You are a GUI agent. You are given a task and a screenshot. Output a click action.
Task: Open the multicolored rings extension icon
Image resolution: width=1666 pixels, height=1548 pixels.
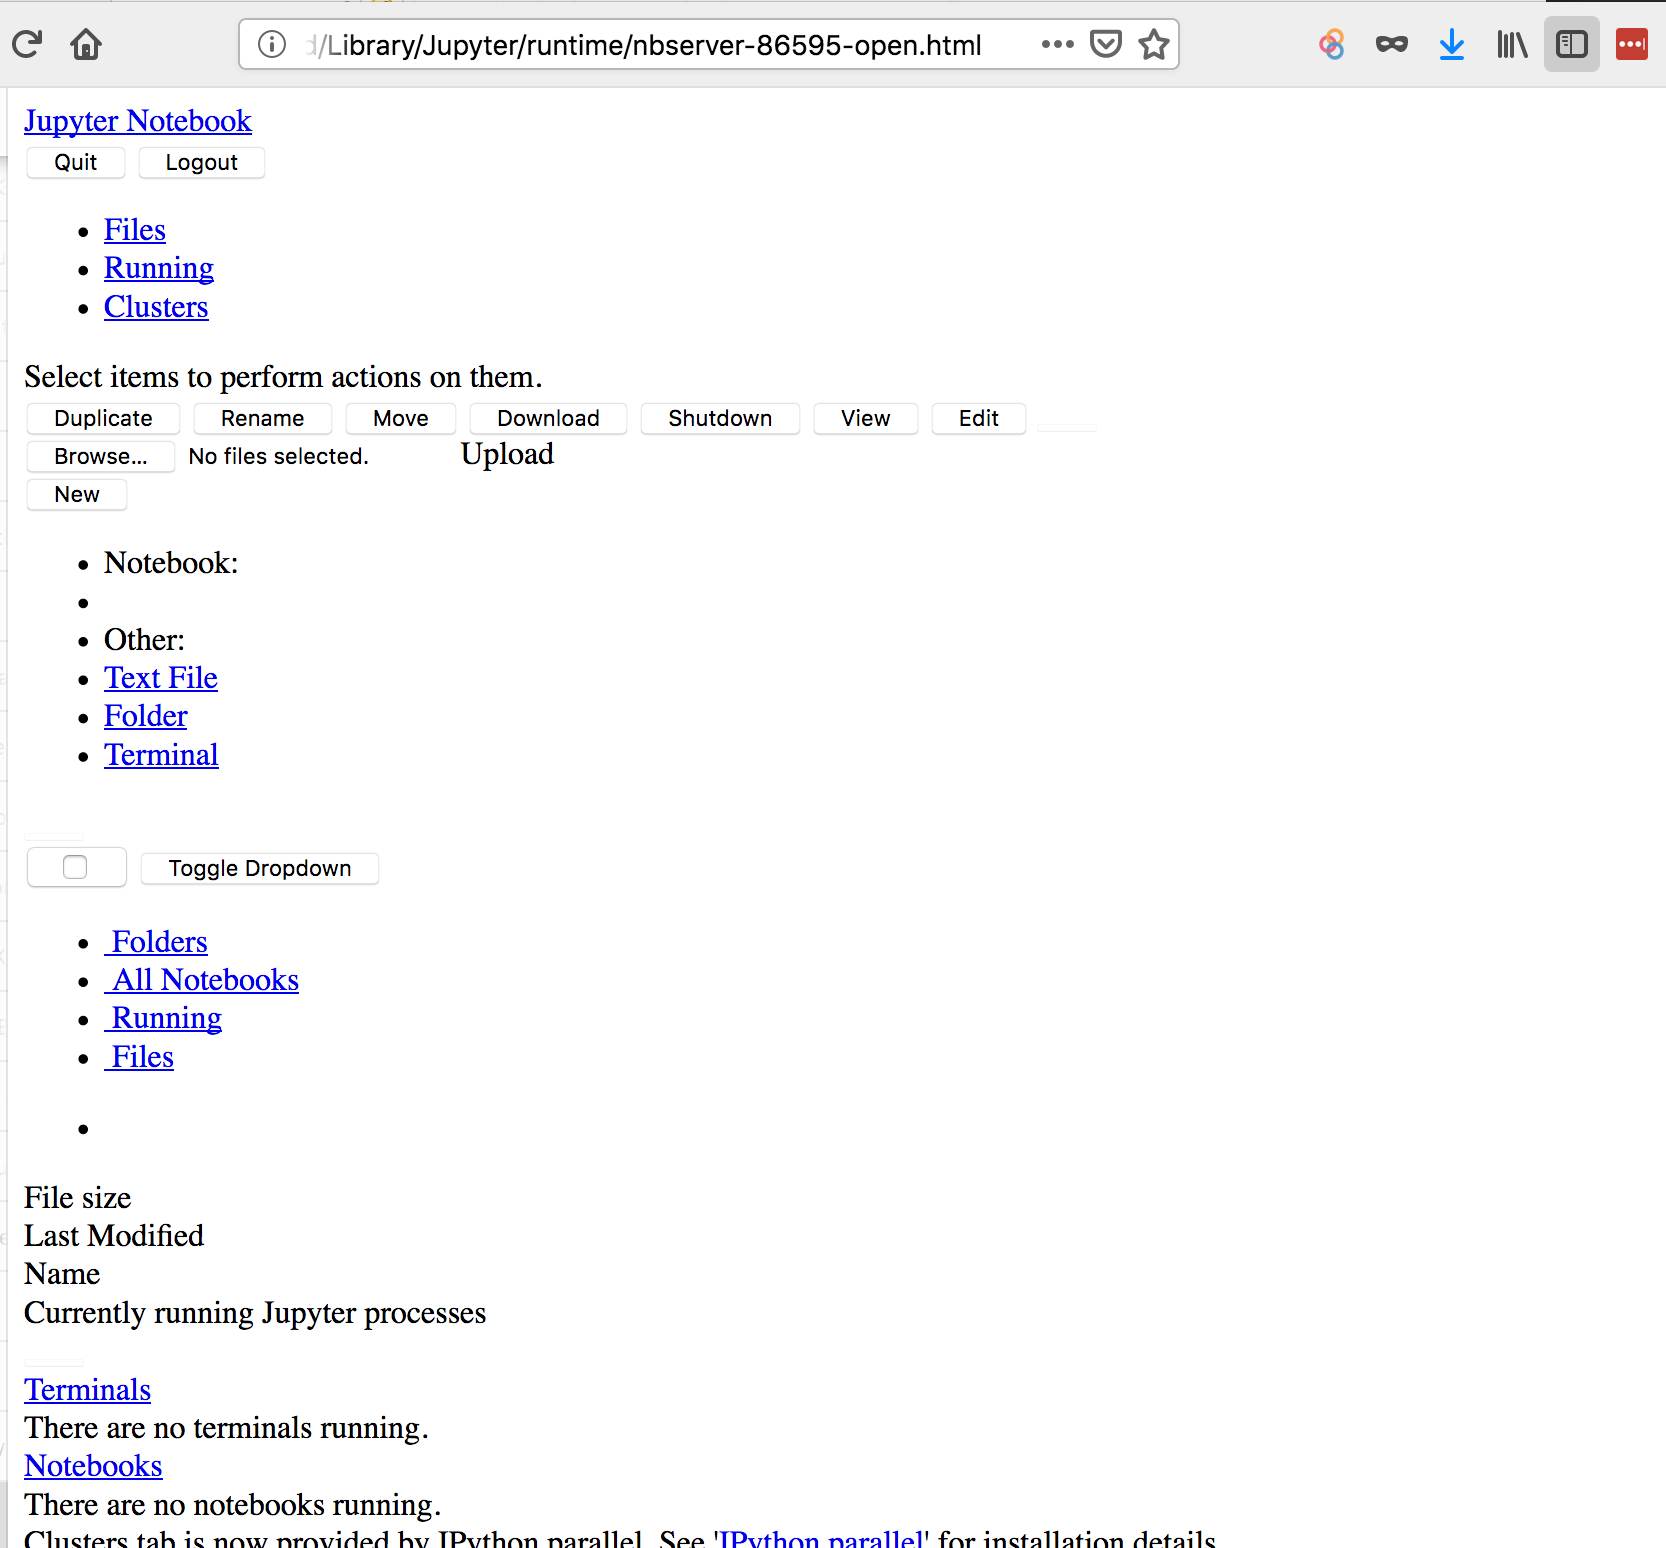[x=1332, y=44]
